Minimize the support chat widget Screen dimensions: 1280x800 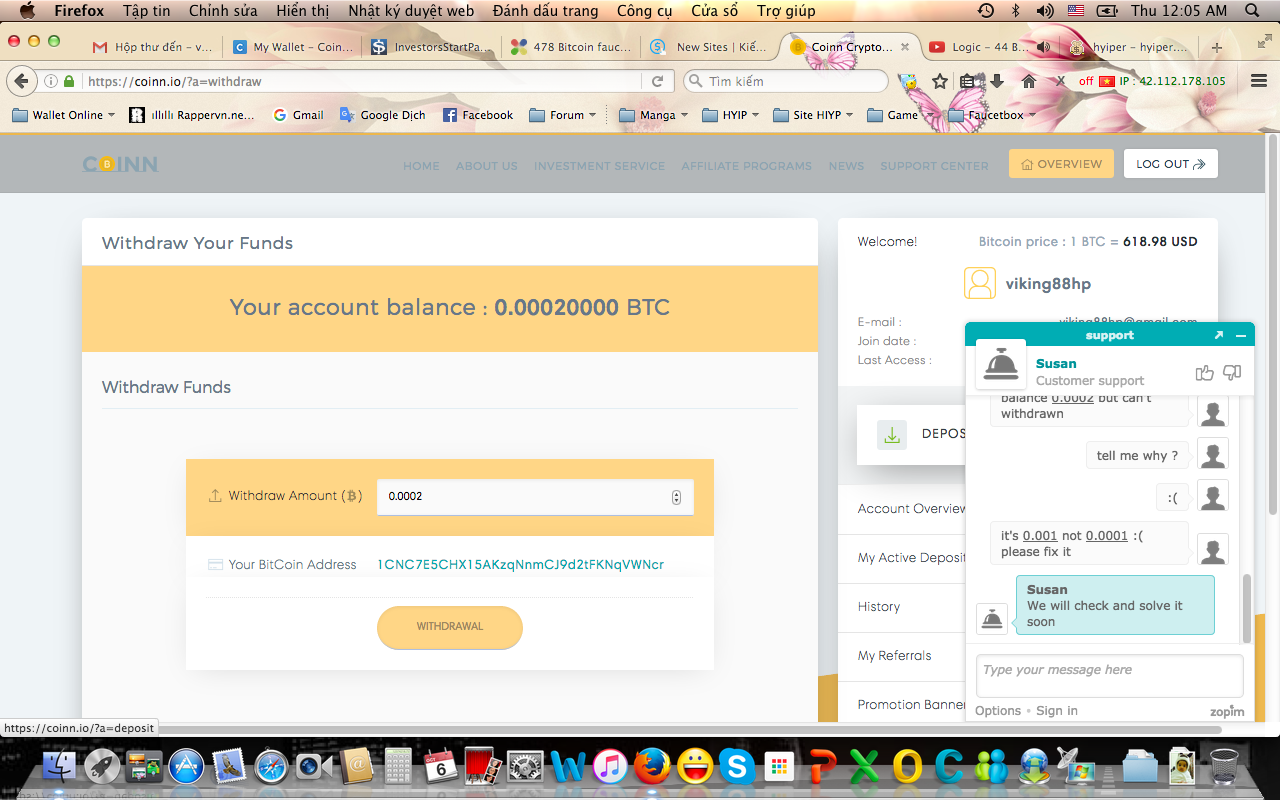pyautogui.click(x=1241, y=335)
